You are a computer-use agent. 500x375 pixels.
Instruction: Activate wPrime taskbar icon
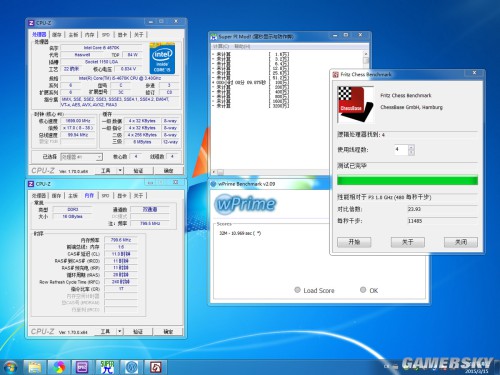131,367
